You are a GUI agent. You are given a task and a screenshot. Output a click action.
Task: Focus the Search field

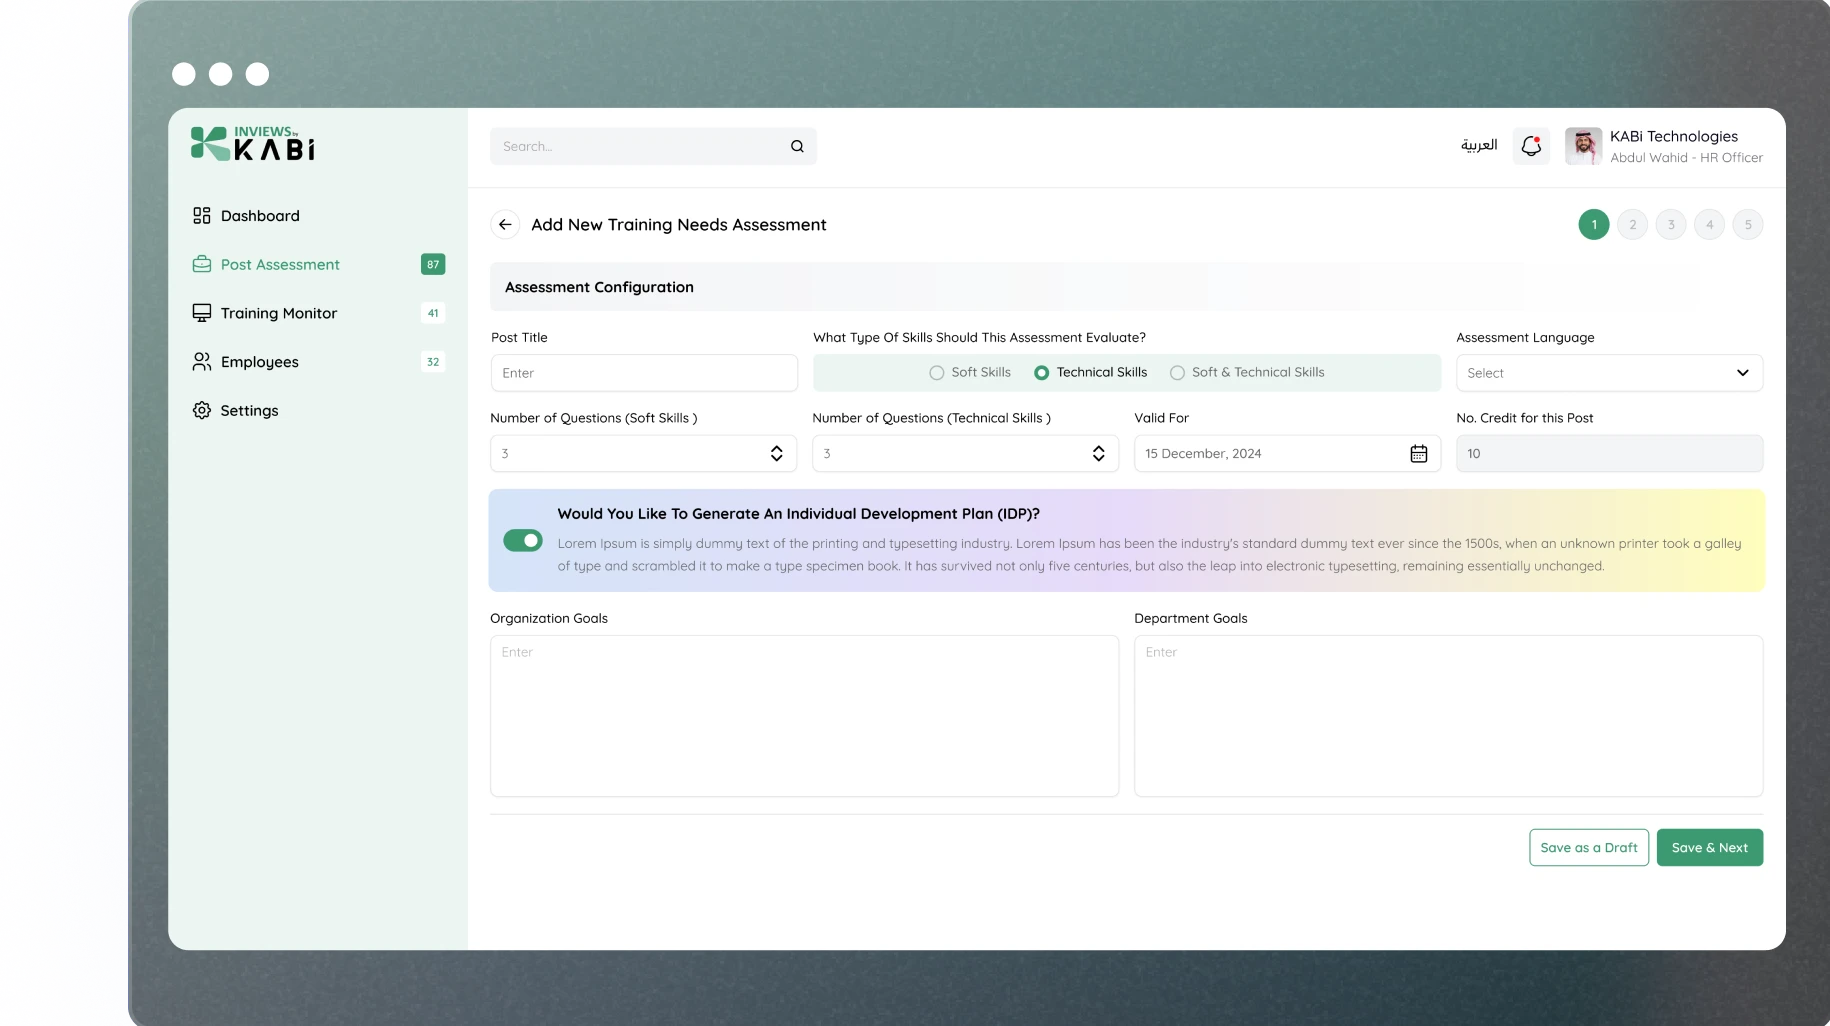tap(653, 146)
